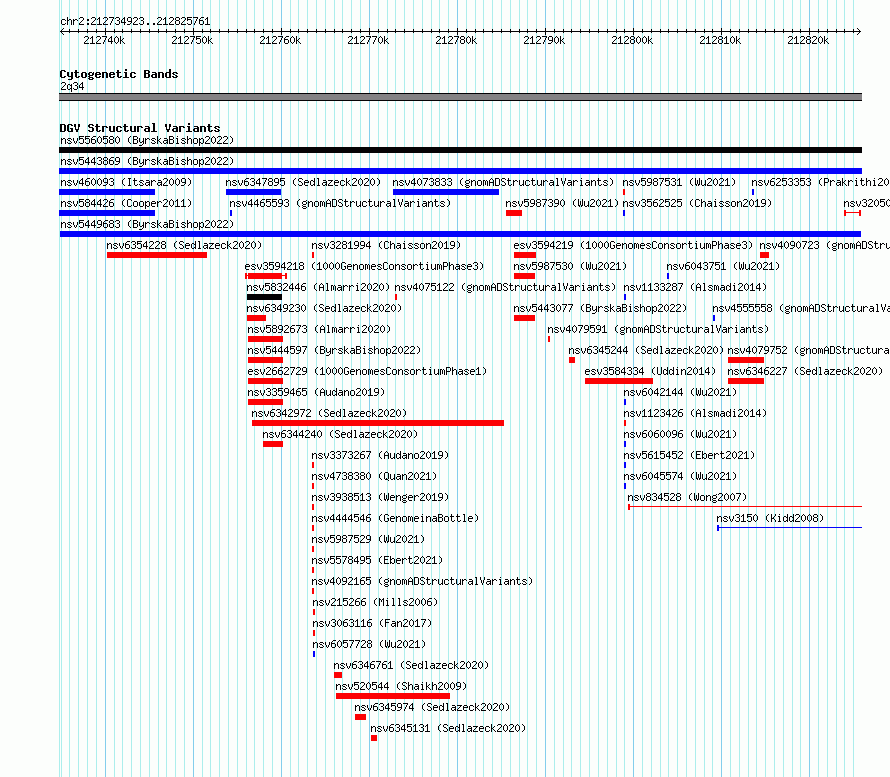
Task: Click esv2662729 1000Genomes Phase1 label
Action: pyautogui.click(x=367, y=371)
